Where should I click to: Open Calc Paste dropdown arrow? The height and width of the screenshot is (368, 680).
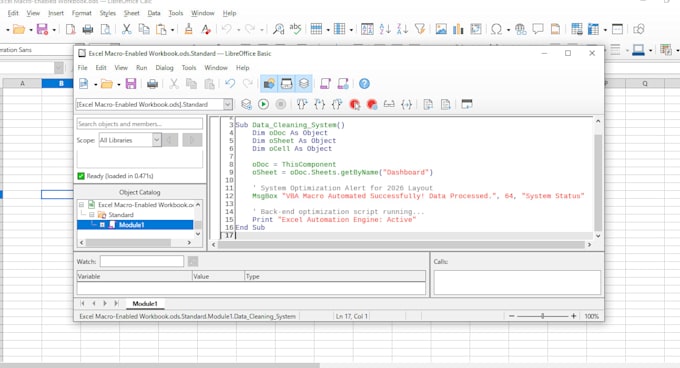173,30
